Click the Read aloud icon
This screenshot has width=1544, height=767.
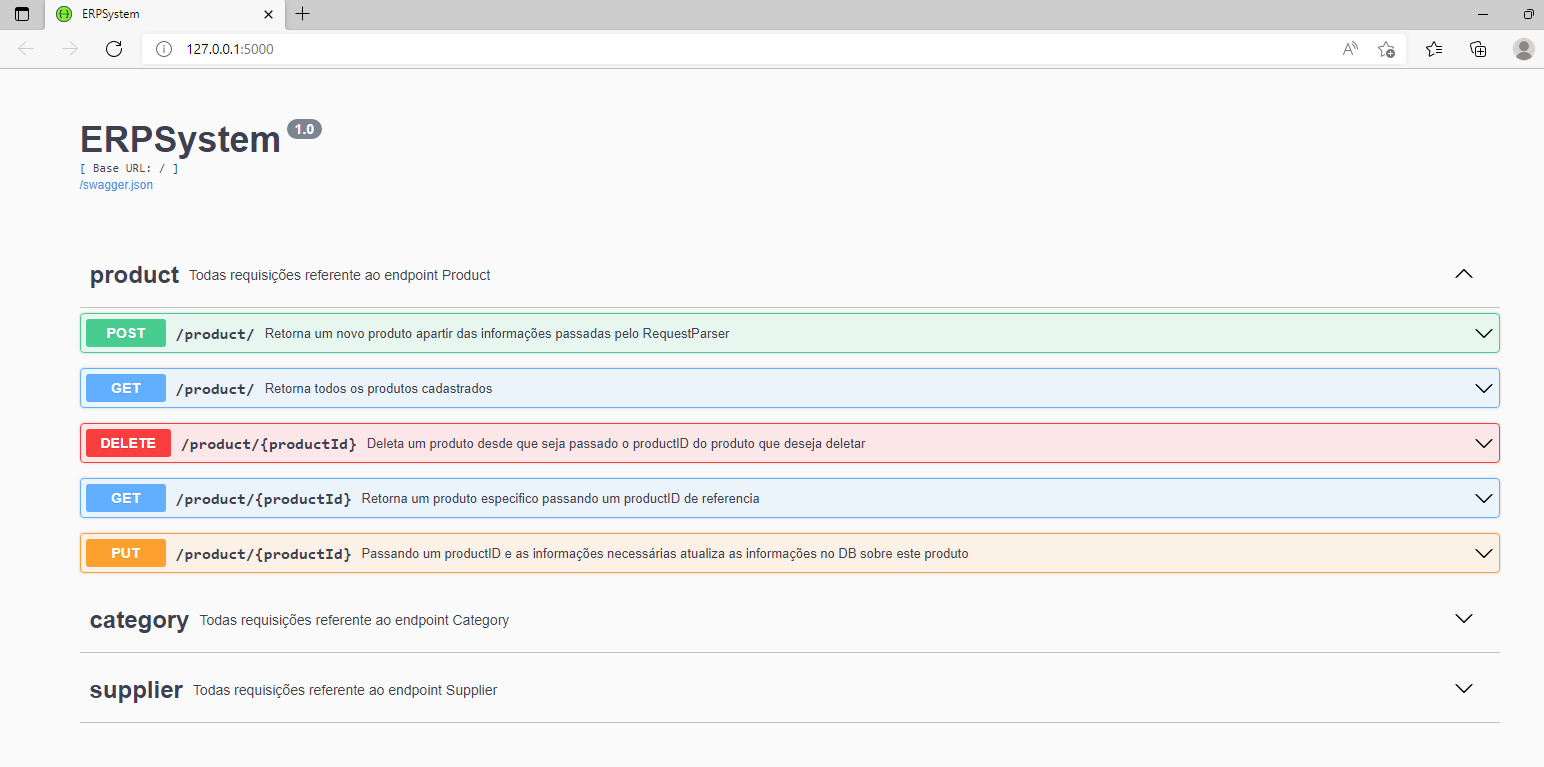[x=1349, y=48]
